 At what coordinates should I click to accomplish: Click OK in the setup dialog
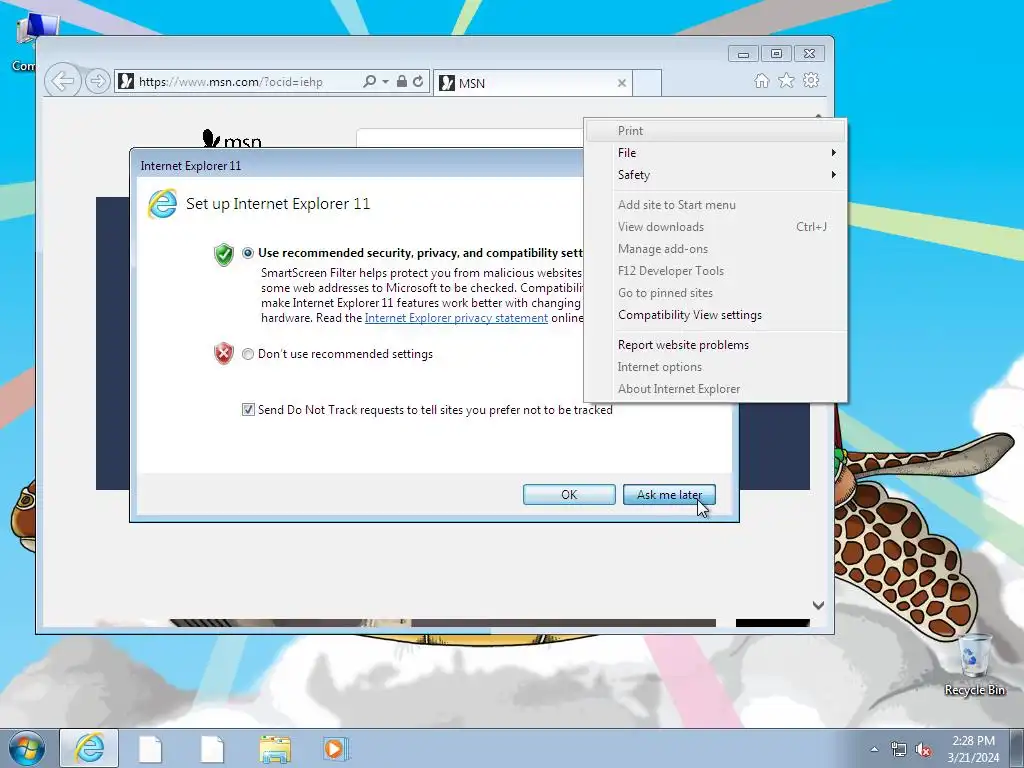[569, 494]
